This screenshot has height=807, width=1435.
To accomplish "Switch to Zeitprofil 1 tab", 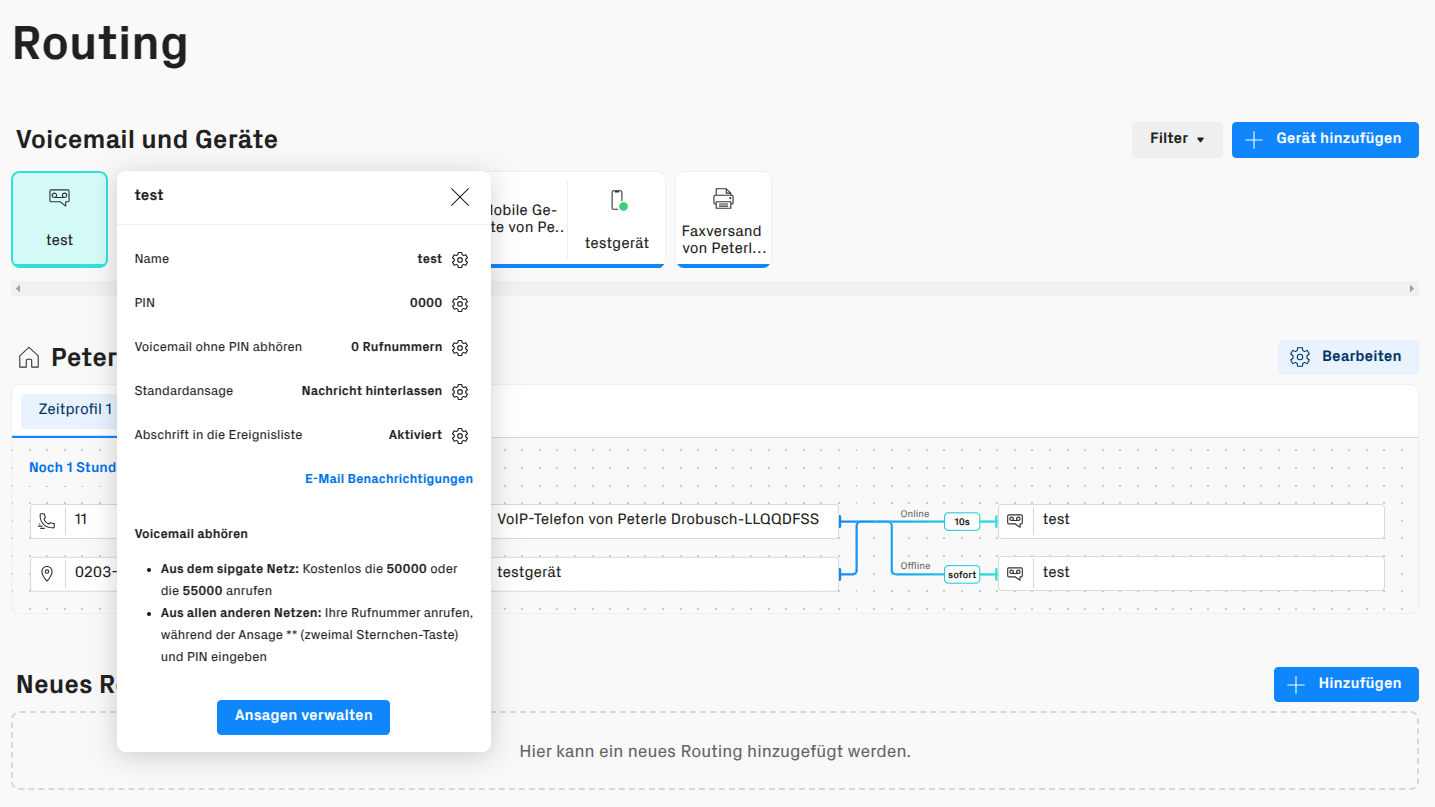I will click(70, 410).
